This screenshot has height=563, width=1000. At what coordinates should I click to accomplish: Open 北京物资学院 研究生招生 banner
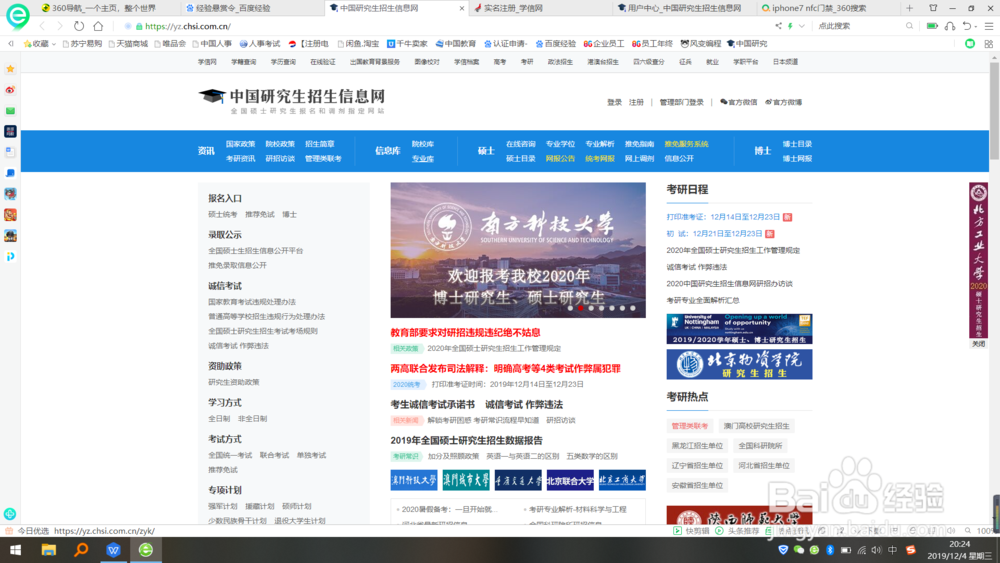click(739, 364)
